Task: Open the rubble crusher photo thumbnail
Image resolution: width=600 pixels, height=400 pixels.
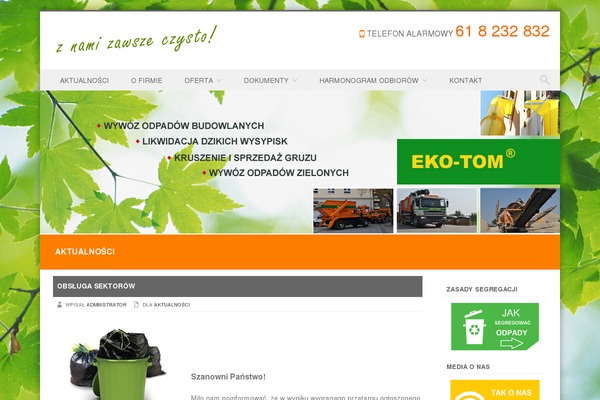Action: coord(520,211)
